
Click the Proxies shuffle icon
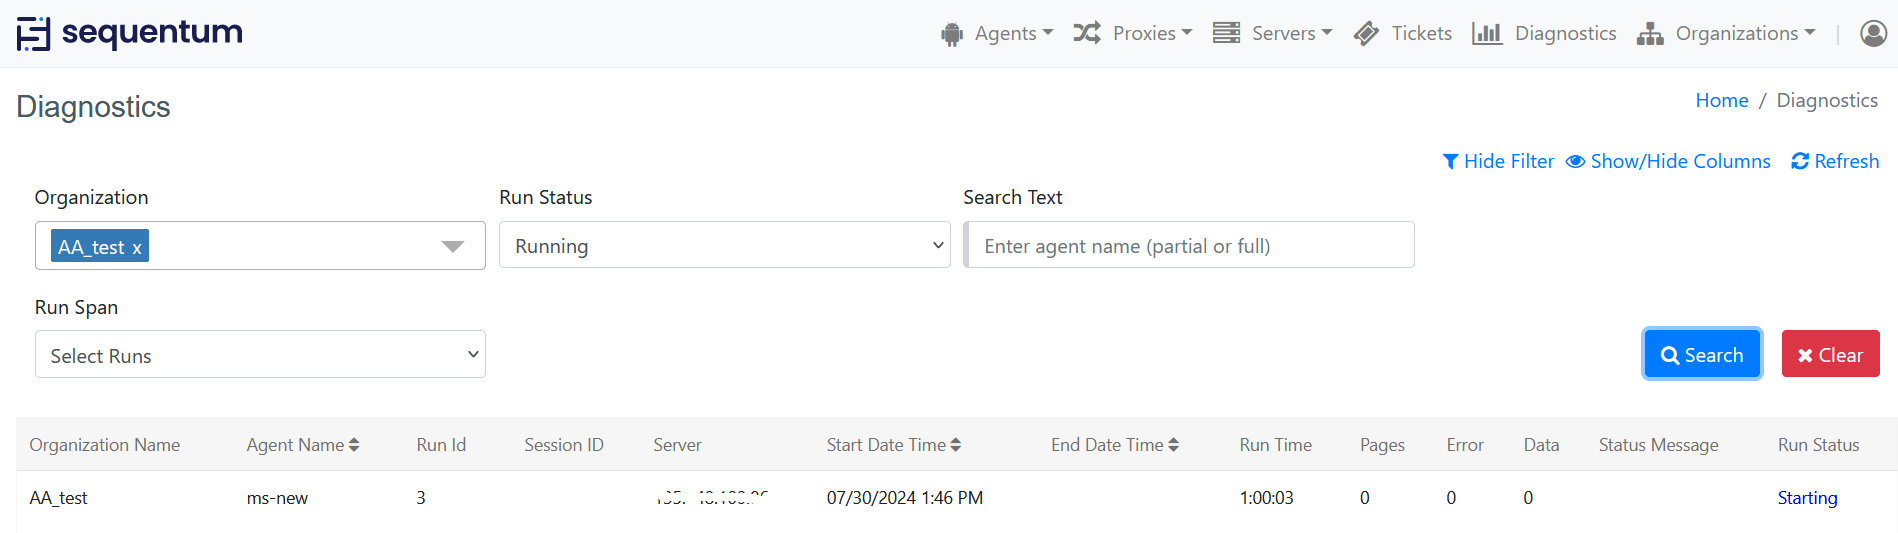[x=1087, y=33]
